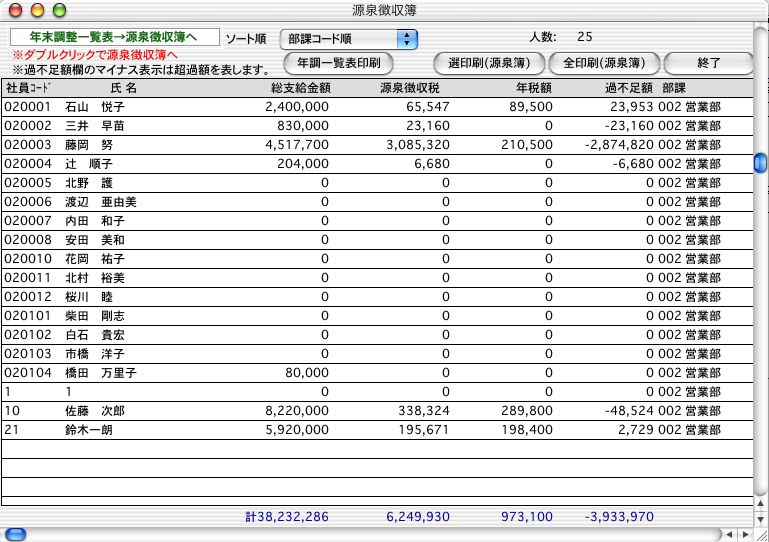Click the amount 80,000
Image resolution: width=769 pixels, height=542 pixels.
pos(307,373)
